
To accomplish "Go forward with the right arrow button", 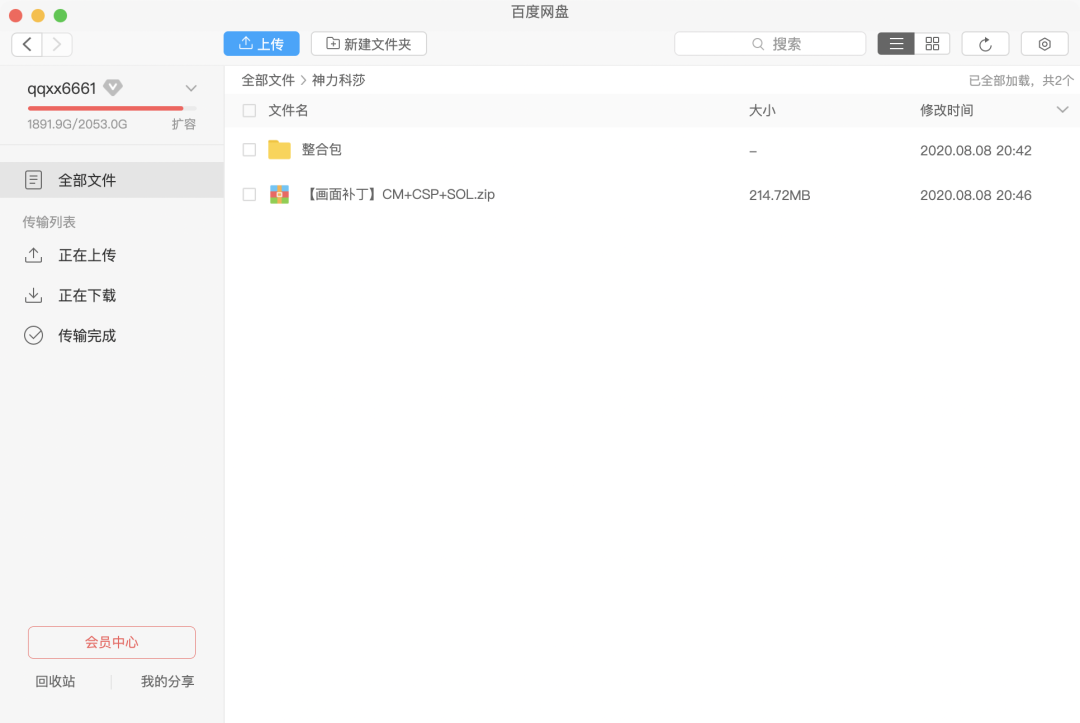I will pyautogui.click(x=57, y=45).
